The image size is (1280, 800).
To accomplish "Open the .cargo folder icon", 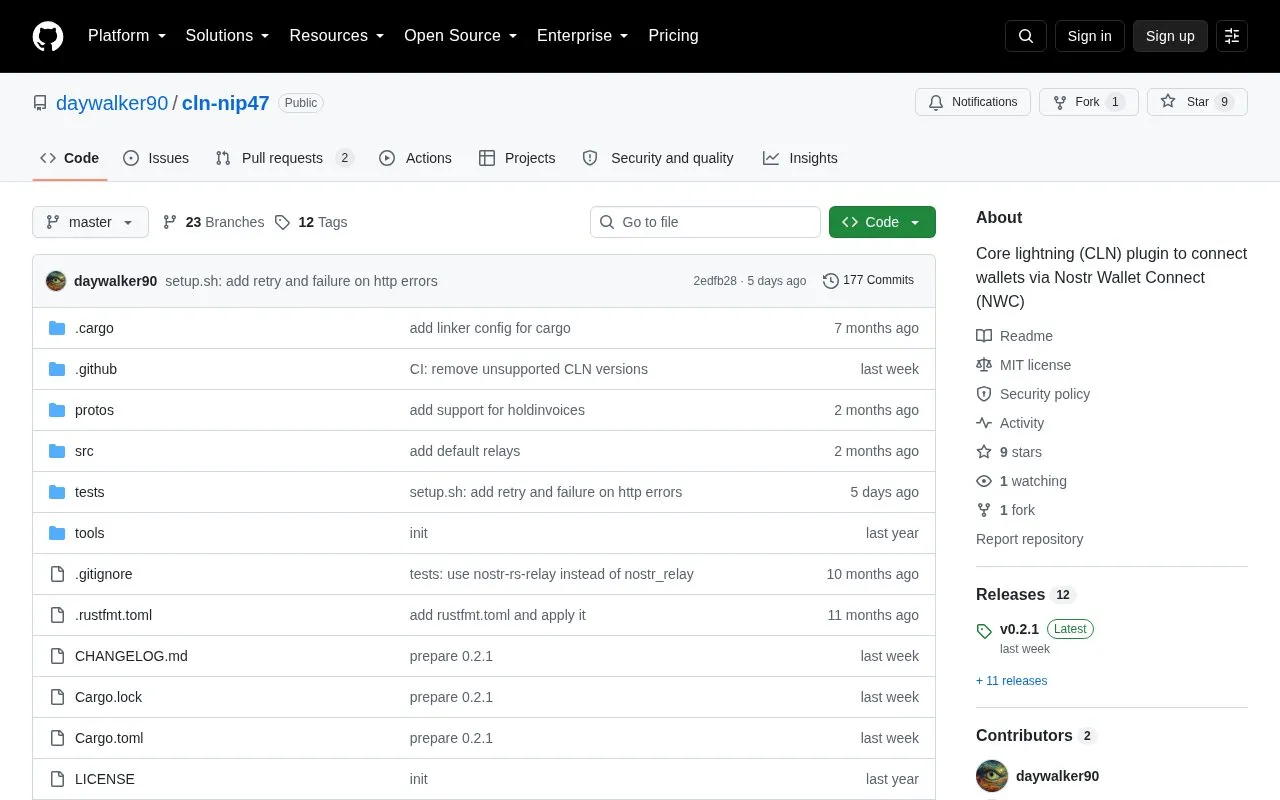I will 57,328.
